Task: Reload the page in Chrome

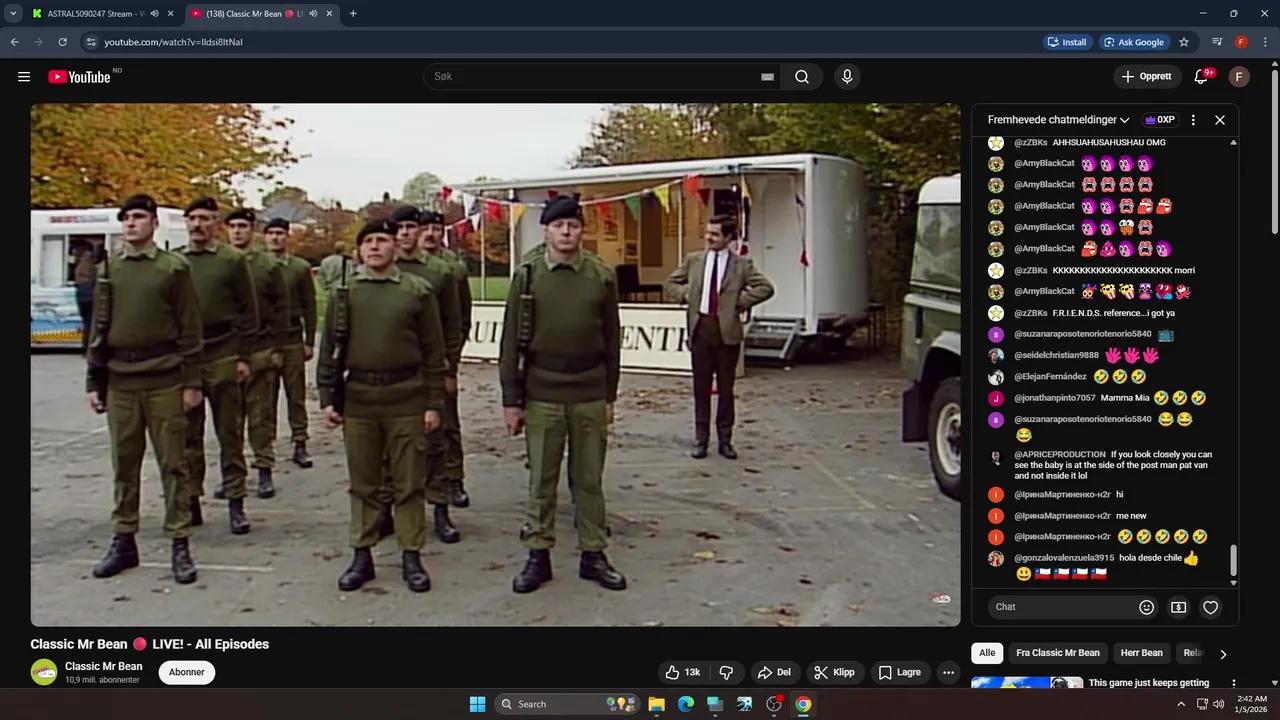Action: [62, 42]
